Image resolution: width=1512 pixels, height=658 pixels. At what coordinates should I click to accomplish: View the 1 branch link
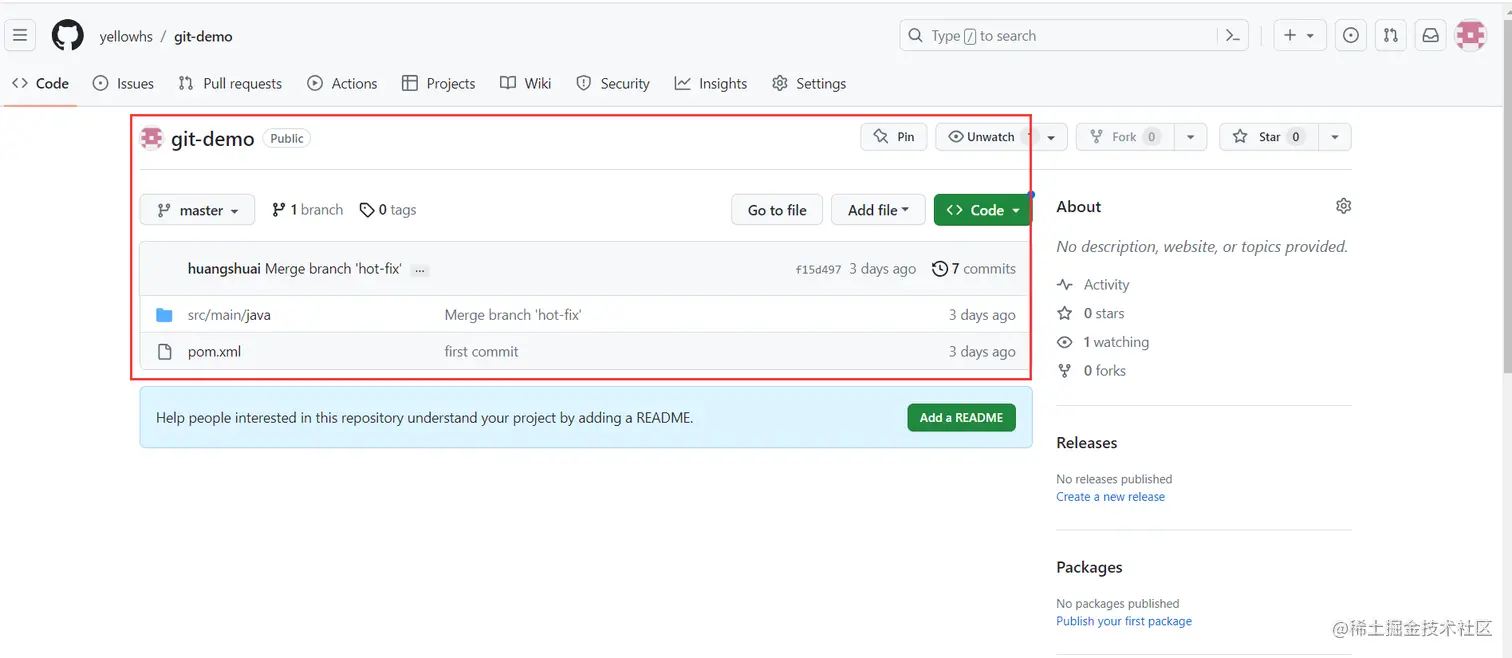click(x=307, y=210)
